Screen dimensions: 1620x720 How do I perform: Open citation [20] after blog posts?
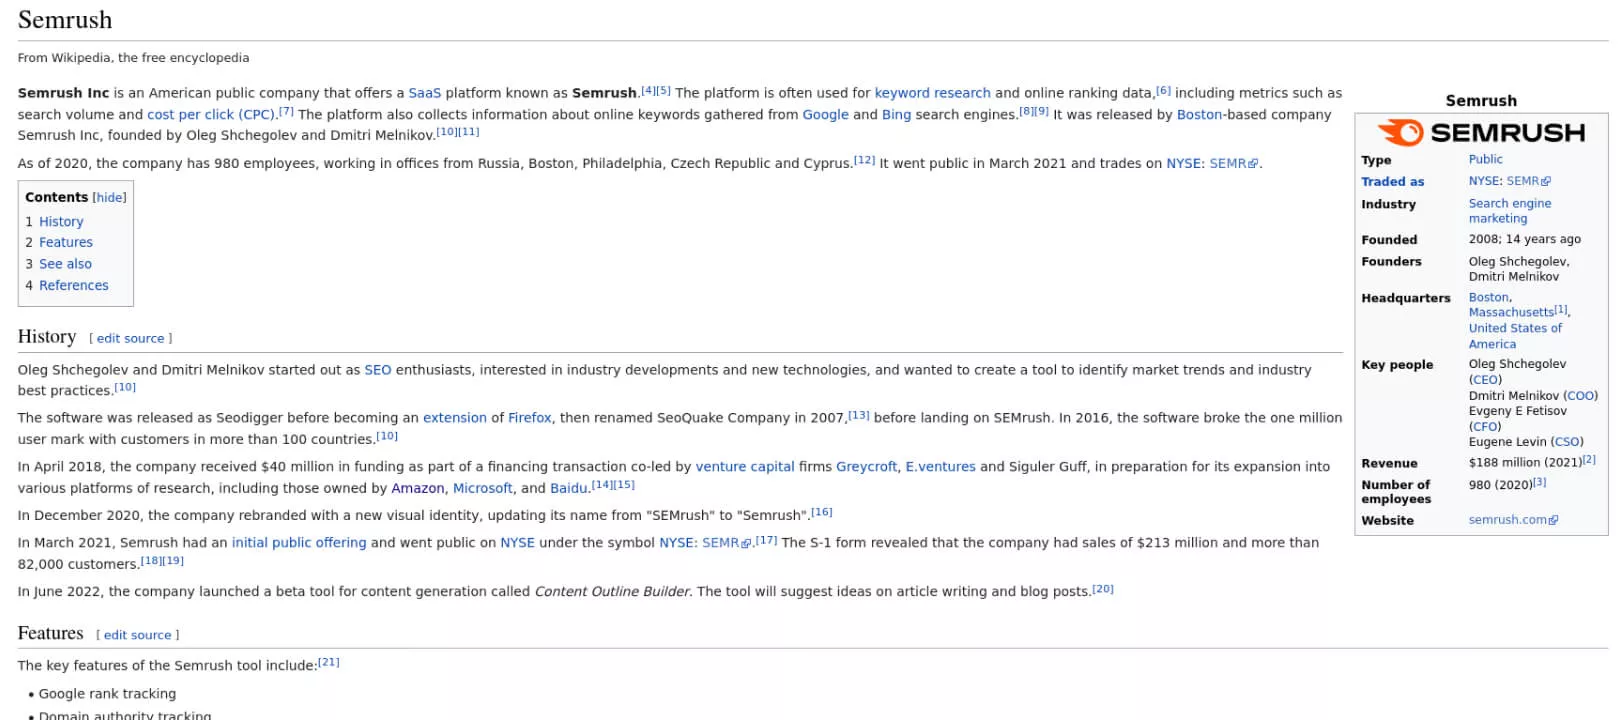pos(1102,590)
